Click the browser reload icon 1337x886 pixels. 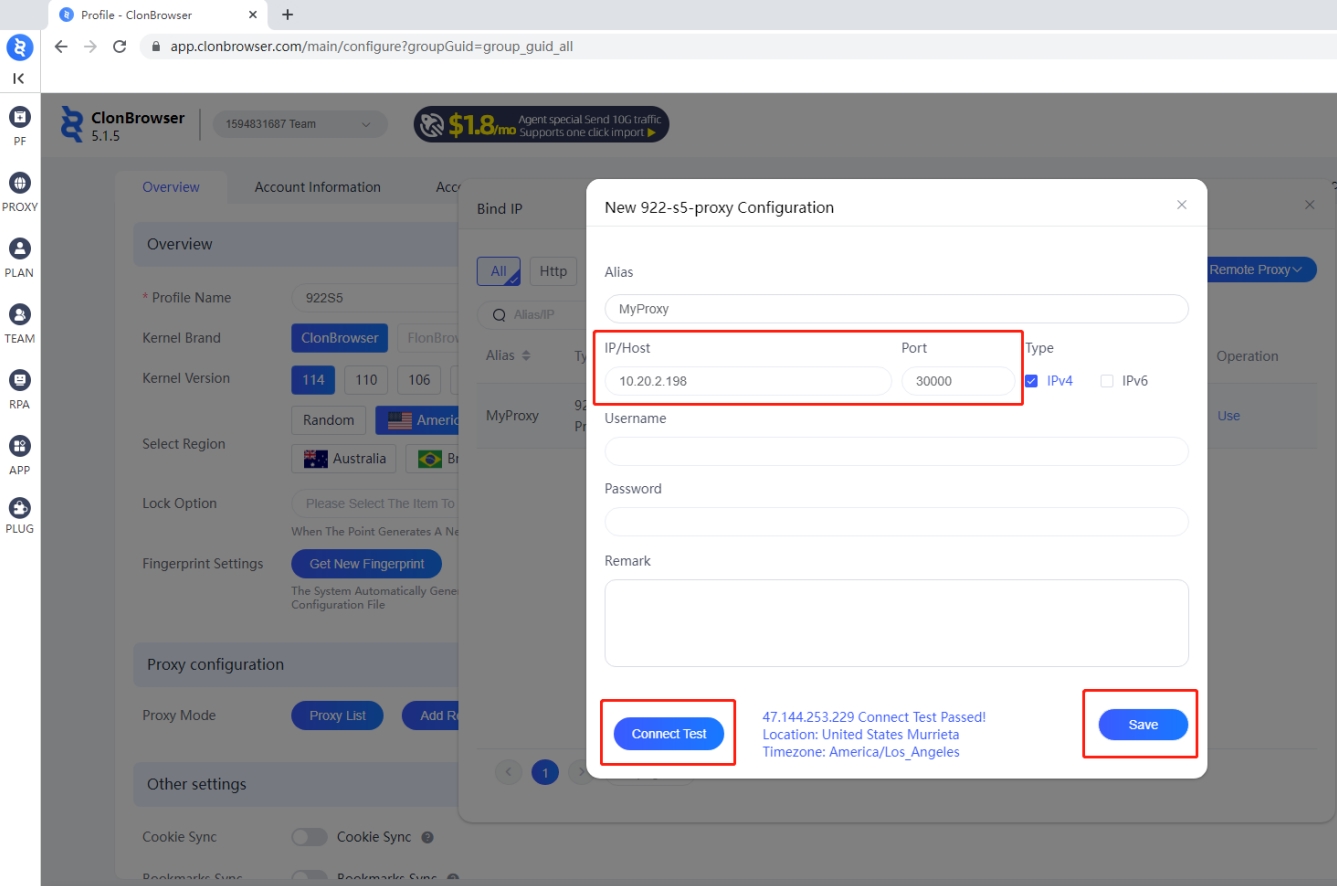119,46
